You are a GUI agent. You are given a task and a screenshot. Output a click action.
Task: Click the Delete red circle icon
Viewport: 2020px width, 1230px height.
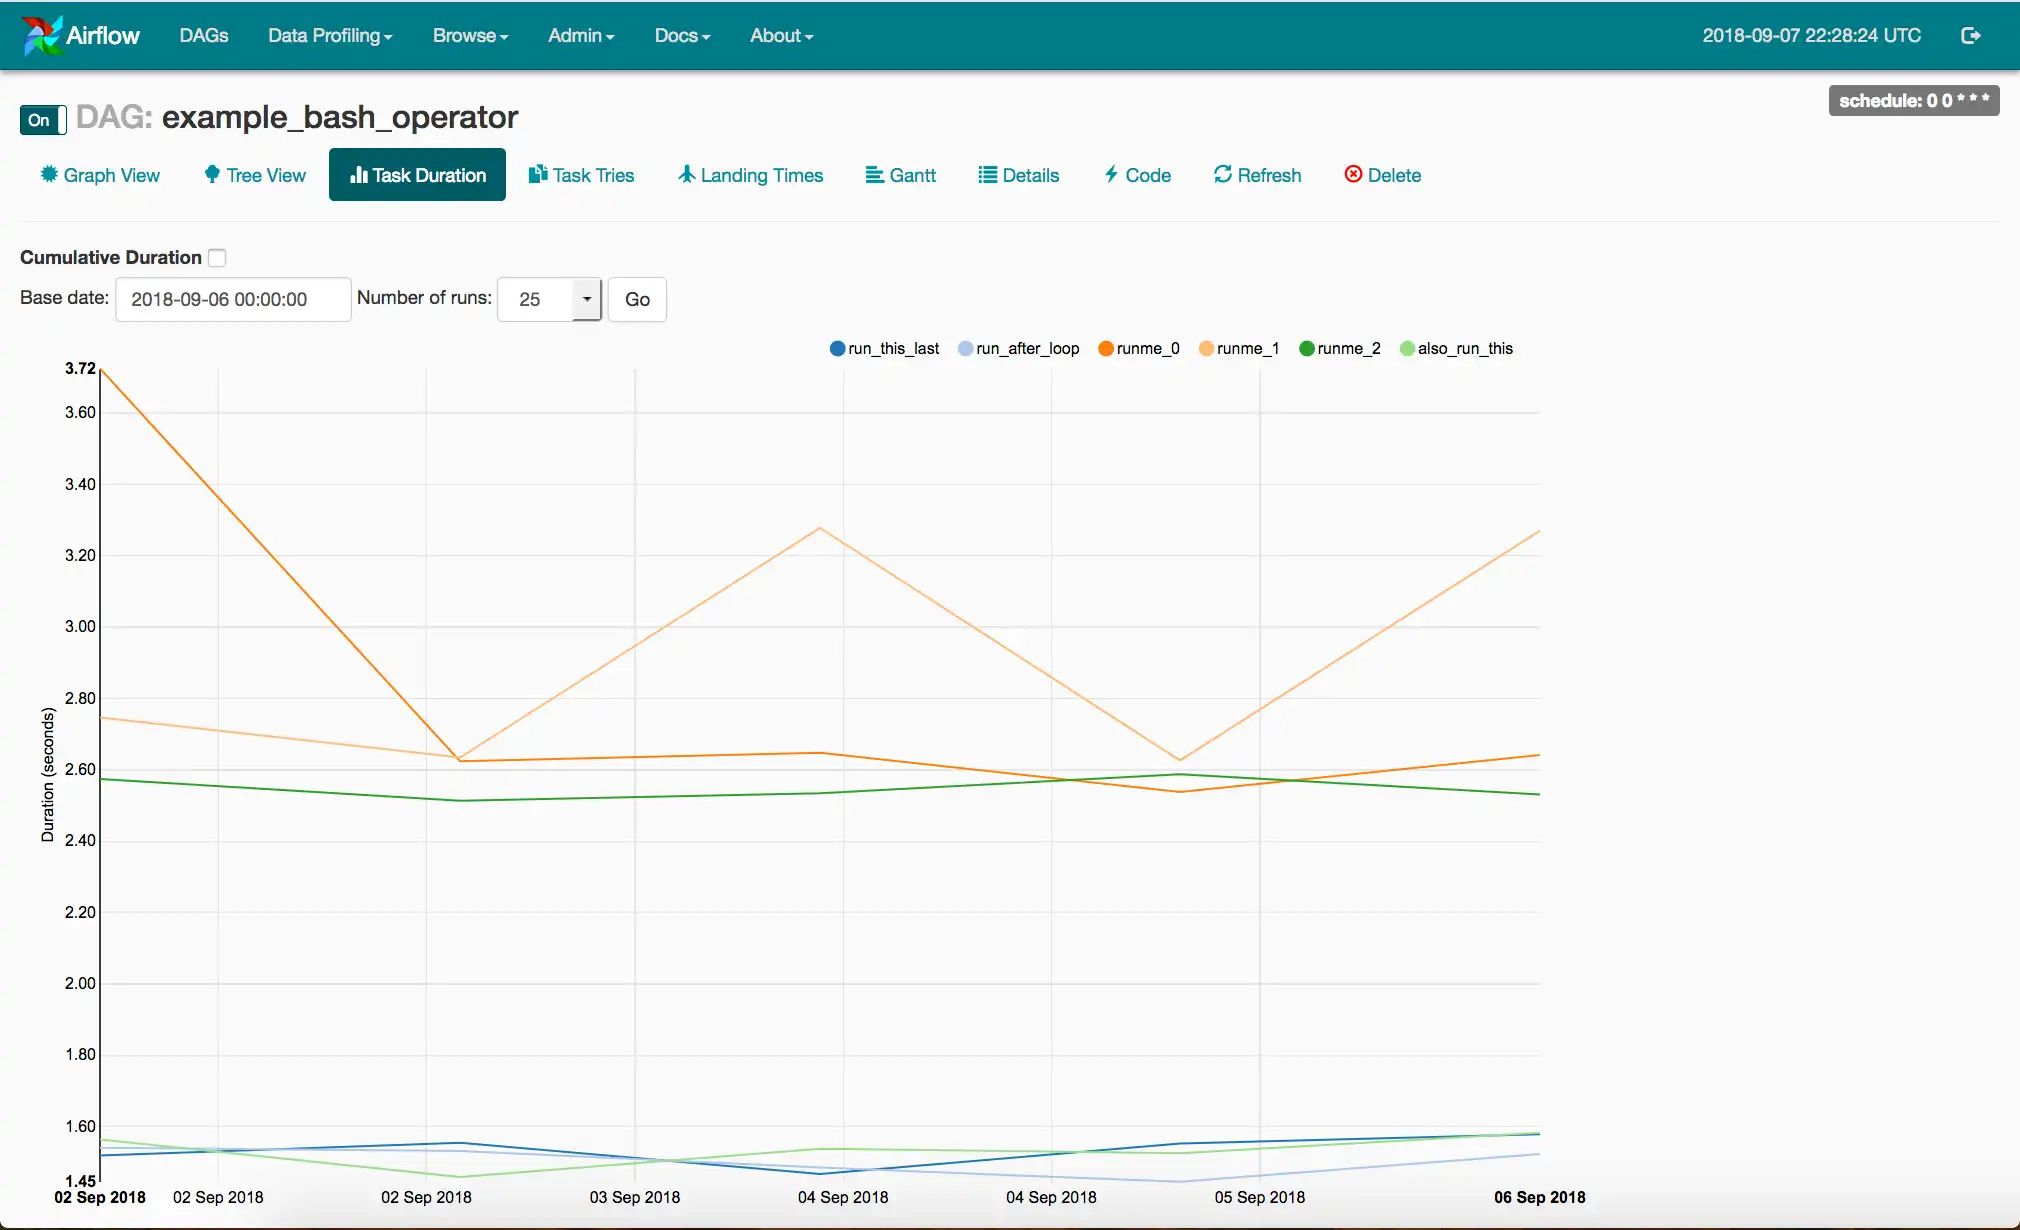[x=1351, y=175]
